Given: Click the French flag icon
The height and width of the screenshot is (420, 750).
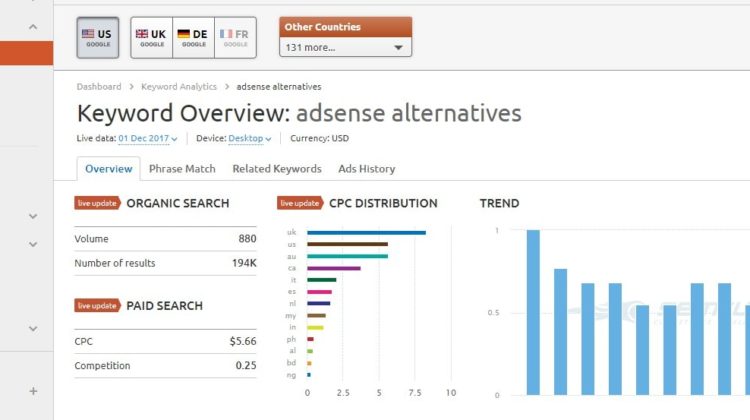Looking at the screenshot, I should [x=226, y=33].
